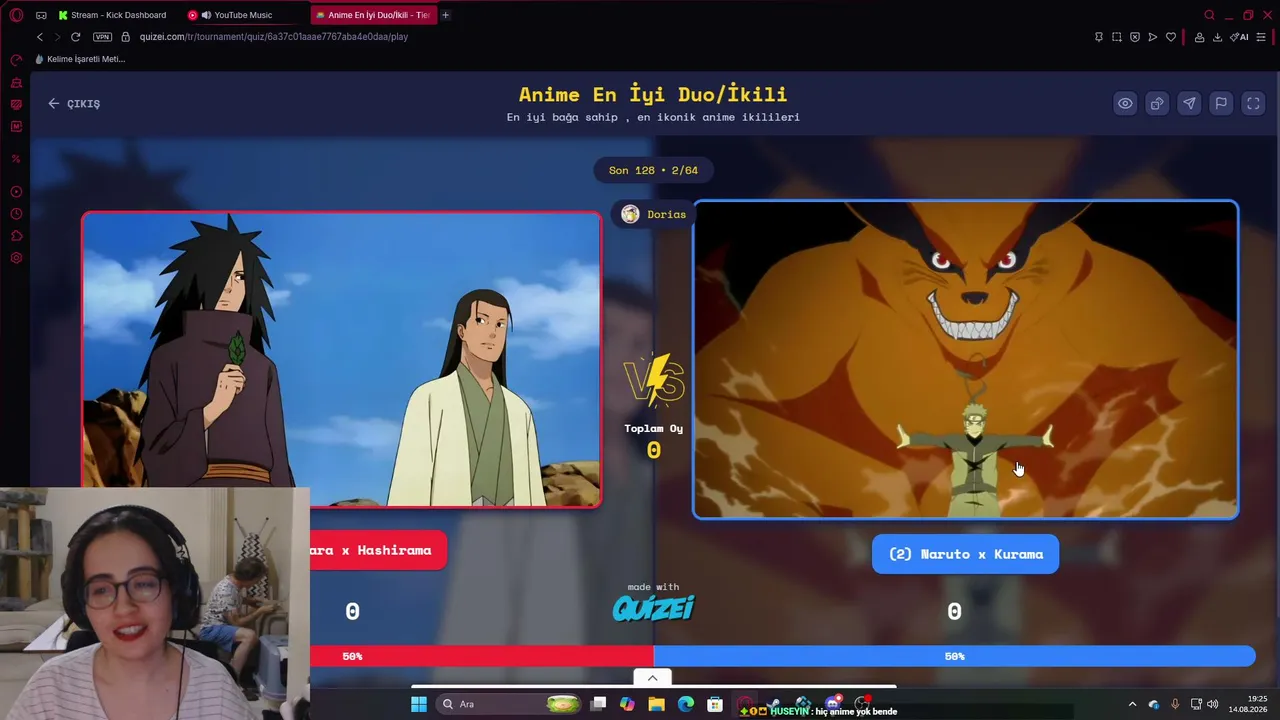
Task: Toggle the eye visibility button on the quiz
Action: tap(1125, 103)
